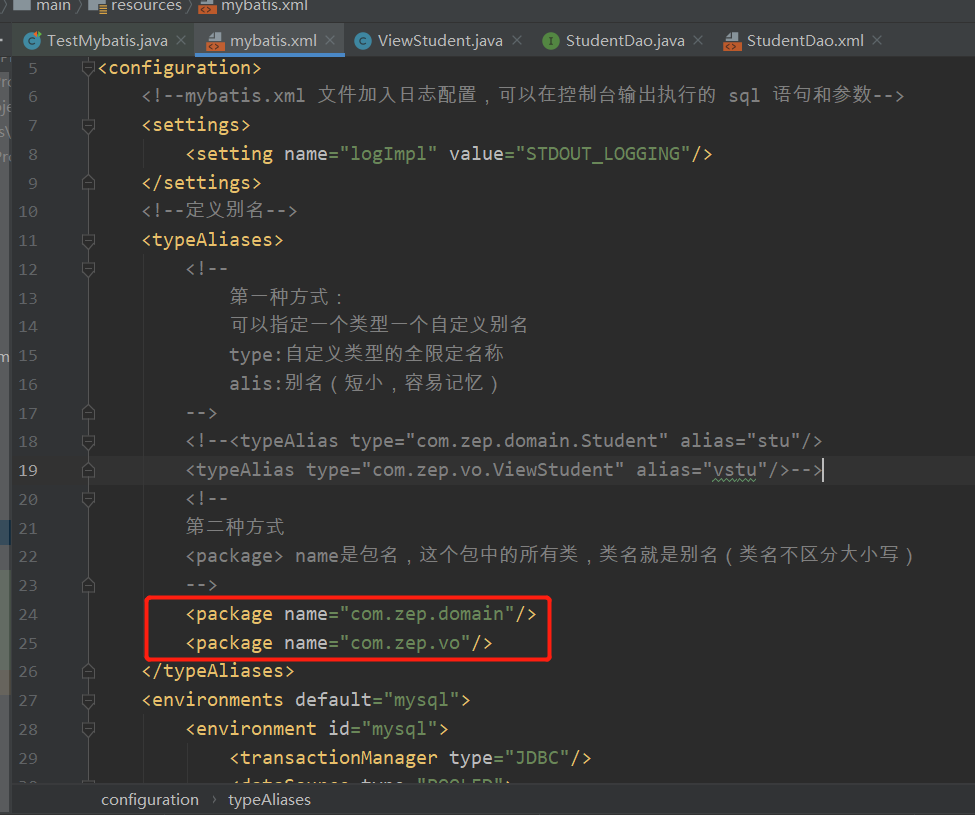Screen dimensions: 975x815
Task: Fold the closing settings tag line 9
Action: [x=88, y=183]
